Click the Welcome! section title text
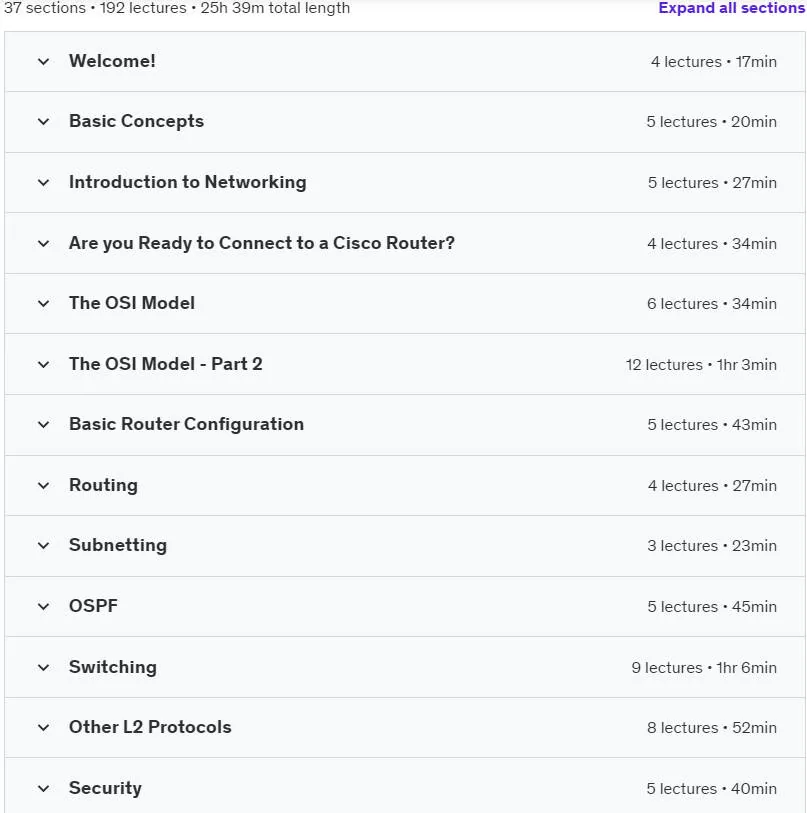The width and height of the screenshot is (807, 813). click(112, 61)
